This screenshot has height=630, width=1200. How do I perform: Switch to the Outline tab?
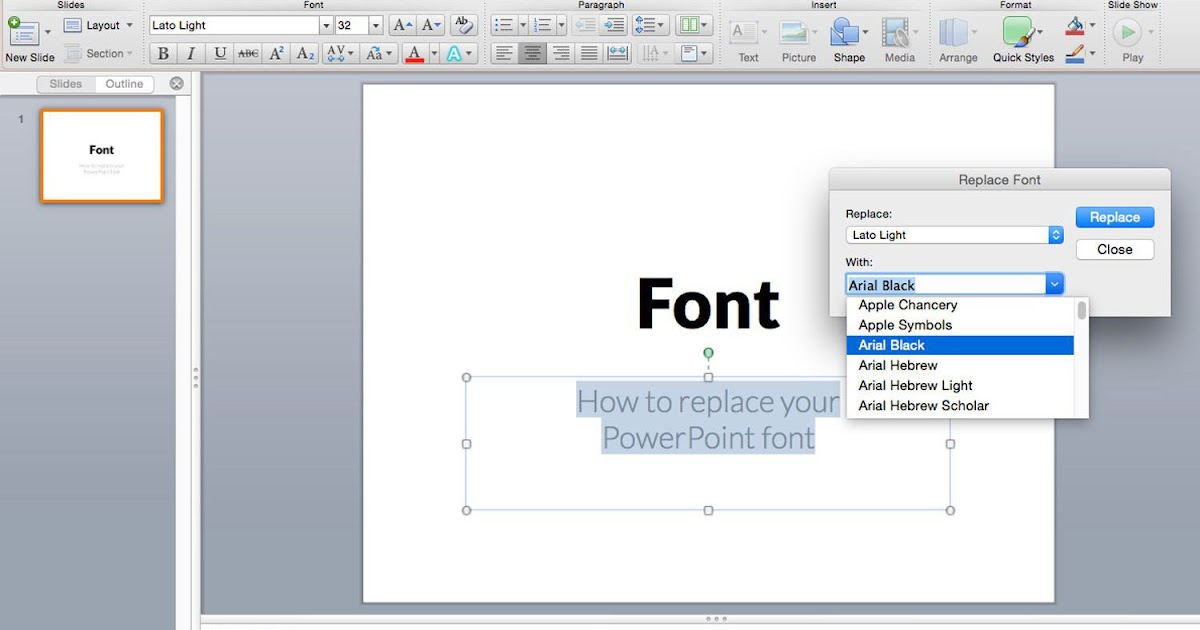(125, 84)
